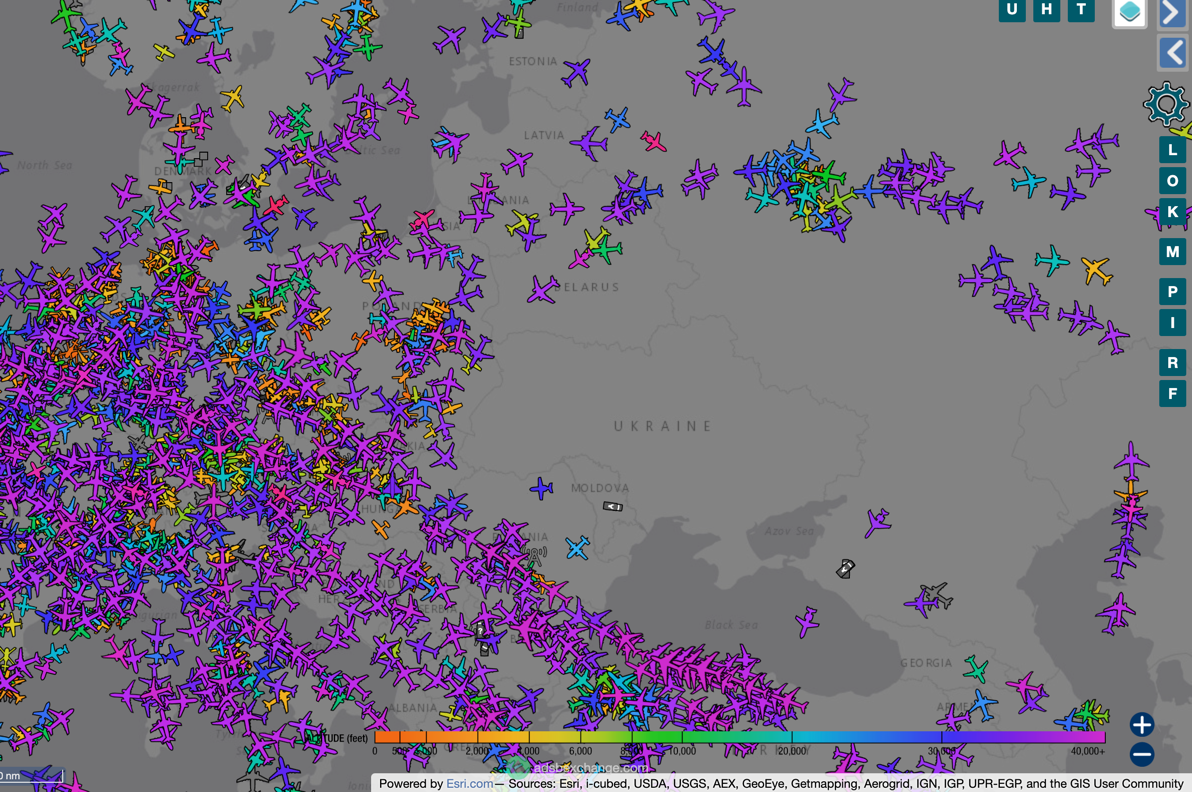Select the L labels sidebar button
1192x792 pixels.
click(x=1171, y=149)
